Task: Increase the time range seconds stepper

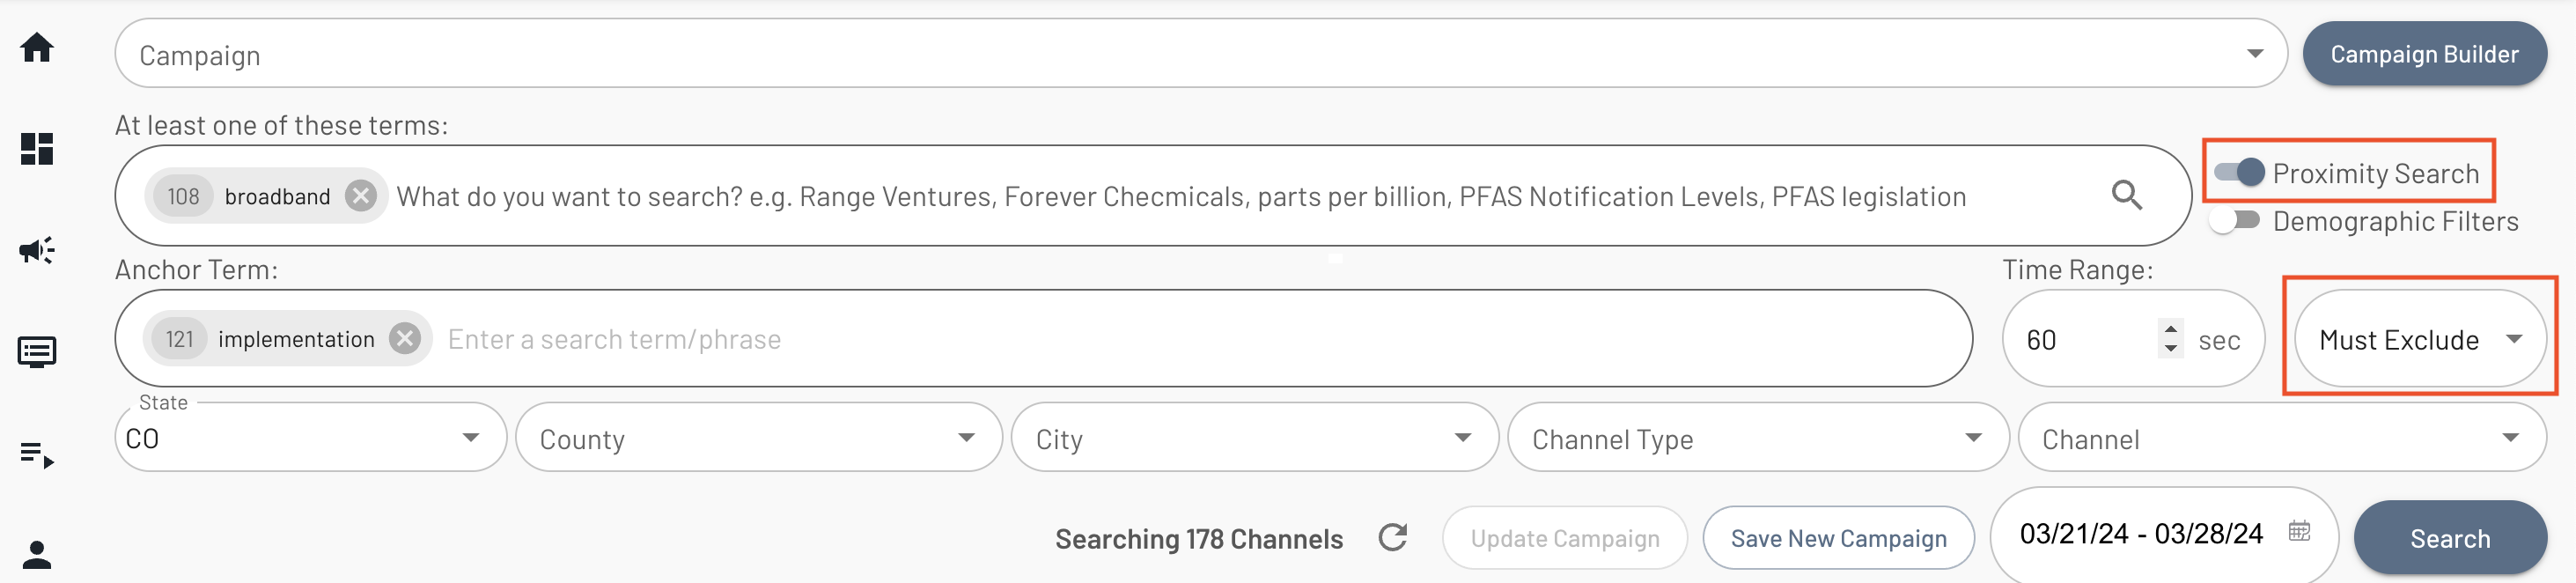Action: [2171, 329]
